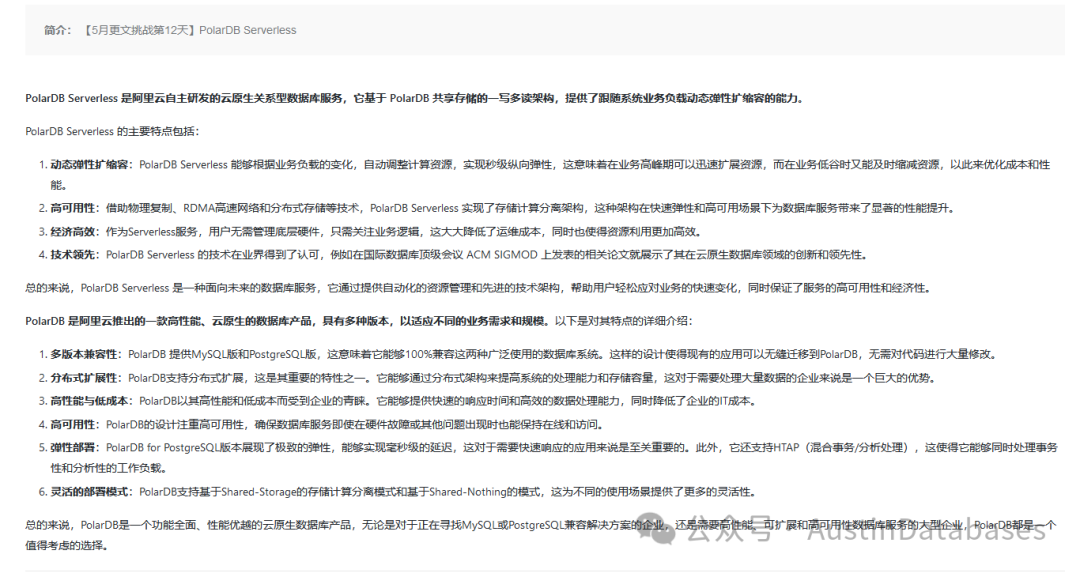This screenshot has width=1080, height=573.
Task: Click the bold sentence PolarDB 是阿里云推出的一款高性能
Action: (x=287, y=321)
